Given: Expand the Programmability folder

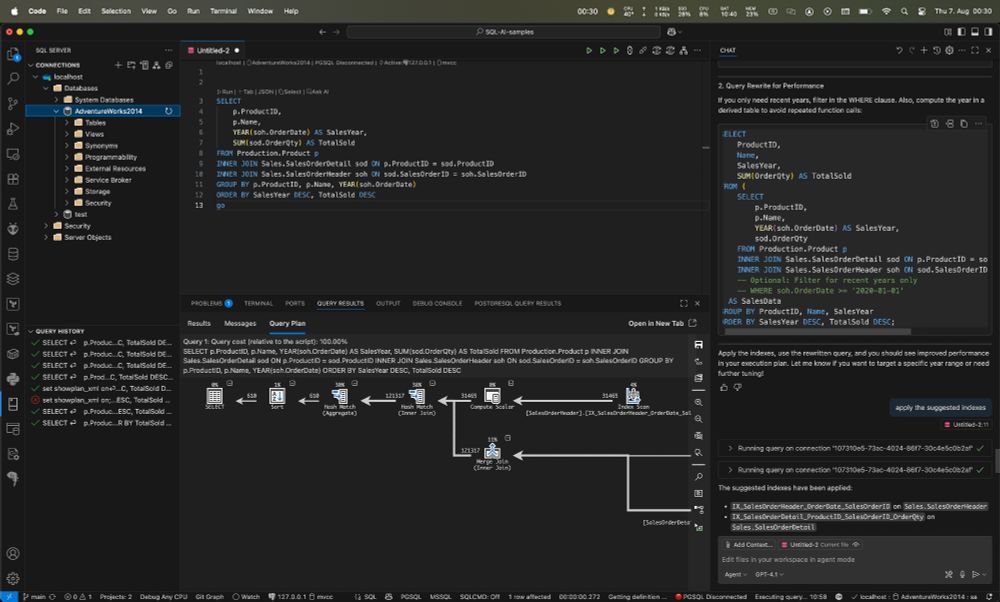Looking at the screenshot, I should click(66, 157).
